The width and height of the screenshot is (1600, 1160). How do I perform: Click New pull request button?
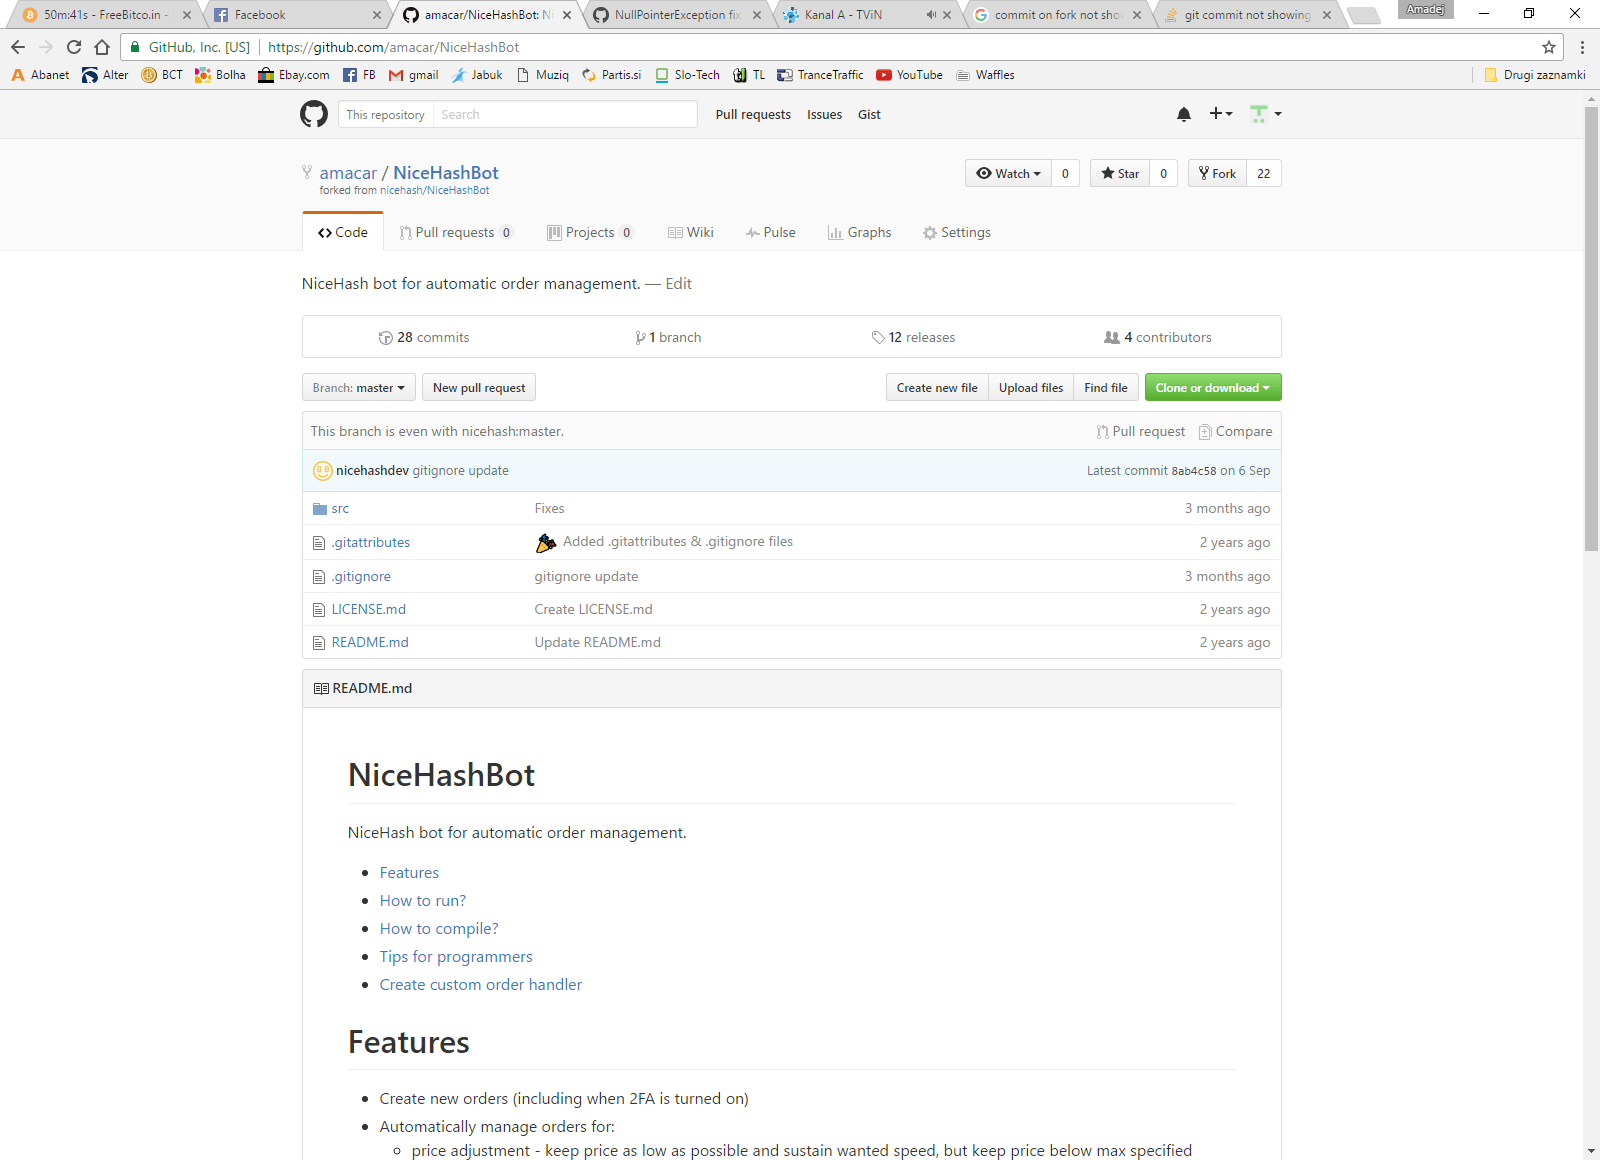(479, 388)
